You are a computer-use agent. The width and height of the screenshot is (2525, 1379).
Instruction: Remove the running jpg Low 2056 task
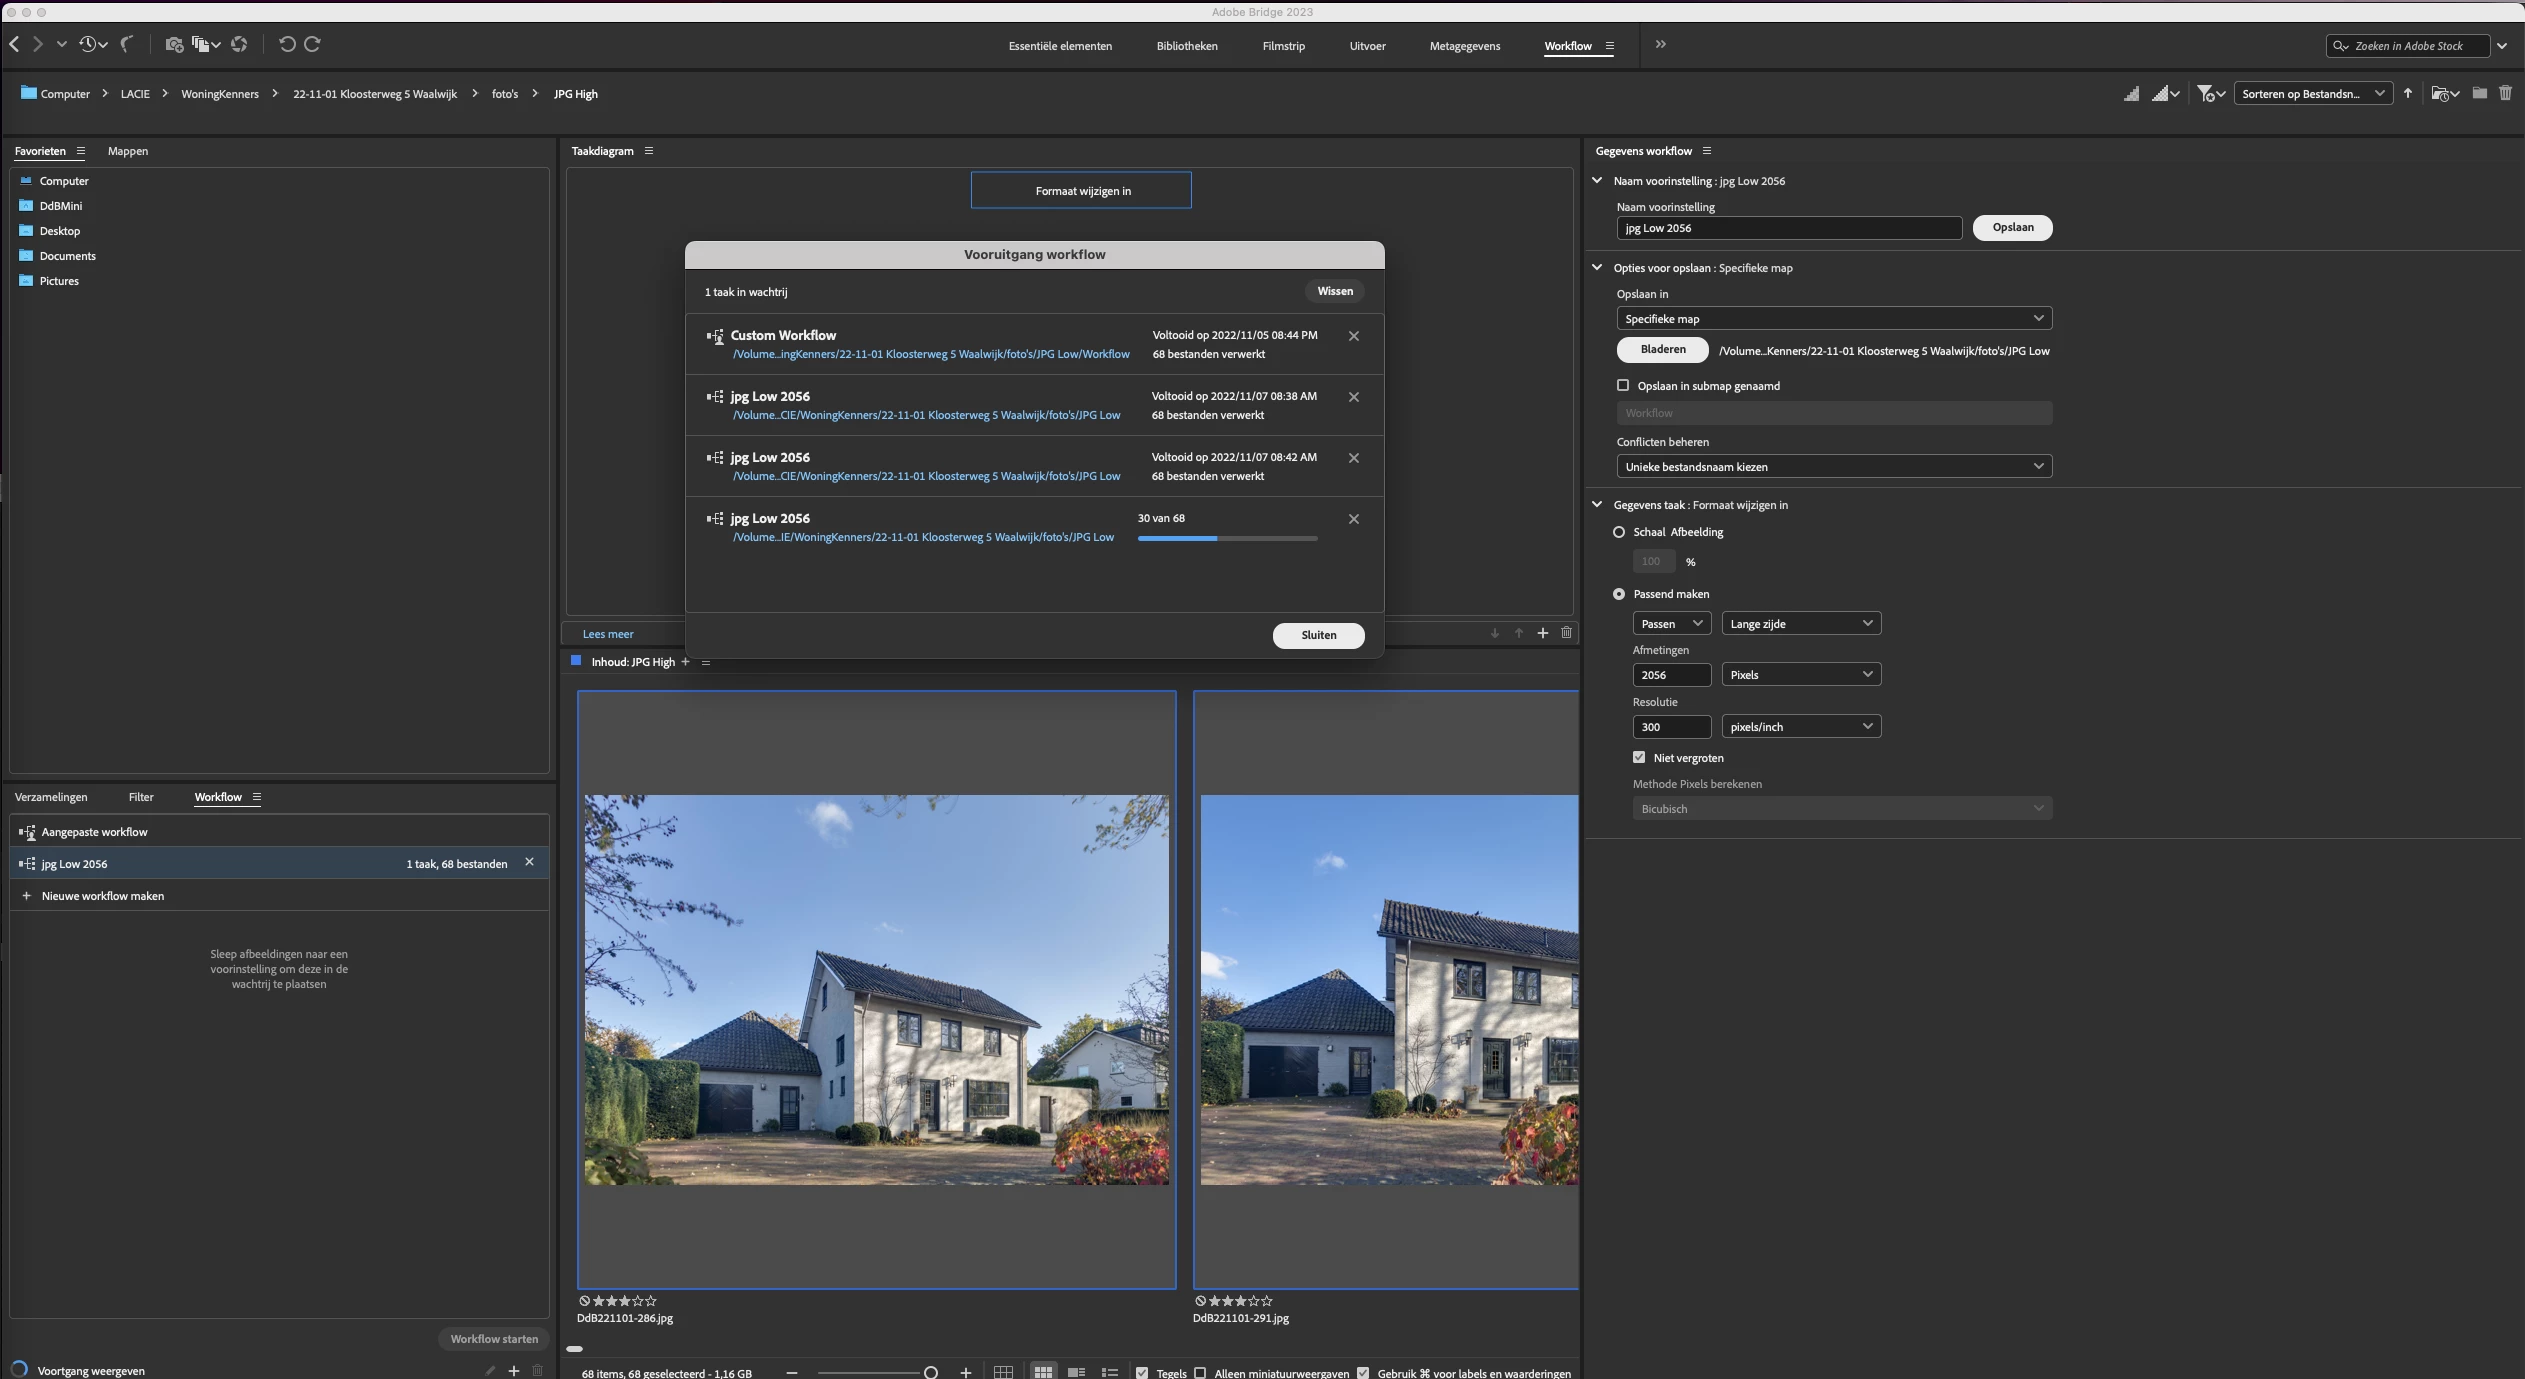(x=1353, y=519)
